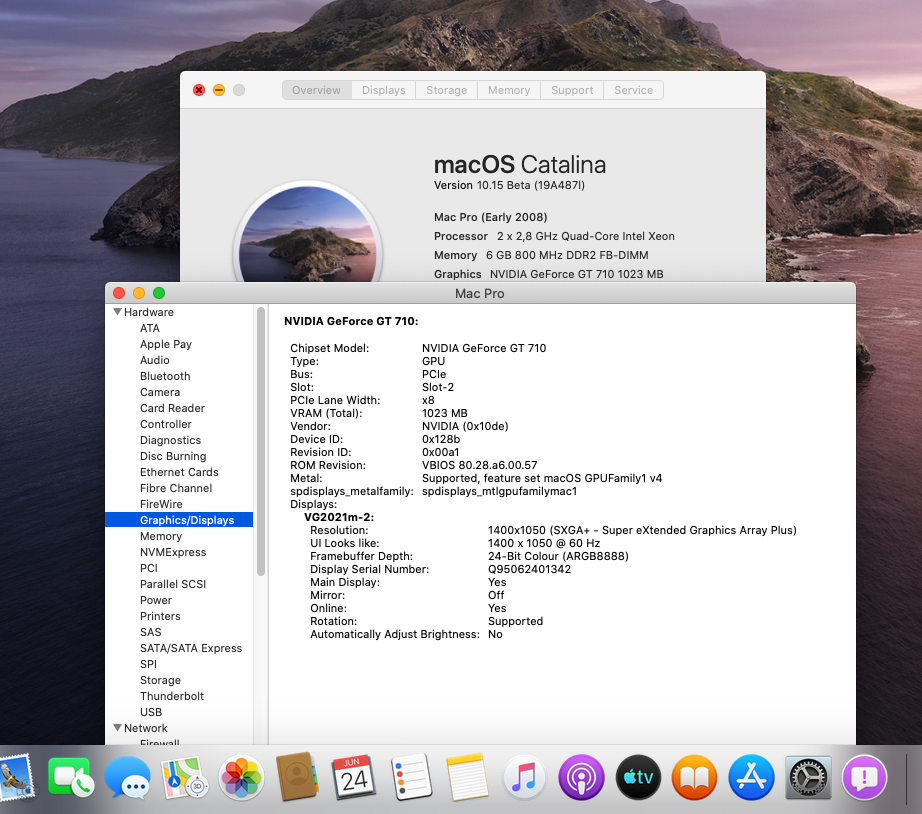Open System Preferences gear in dock
922x814 pixels.
[808, 778]
